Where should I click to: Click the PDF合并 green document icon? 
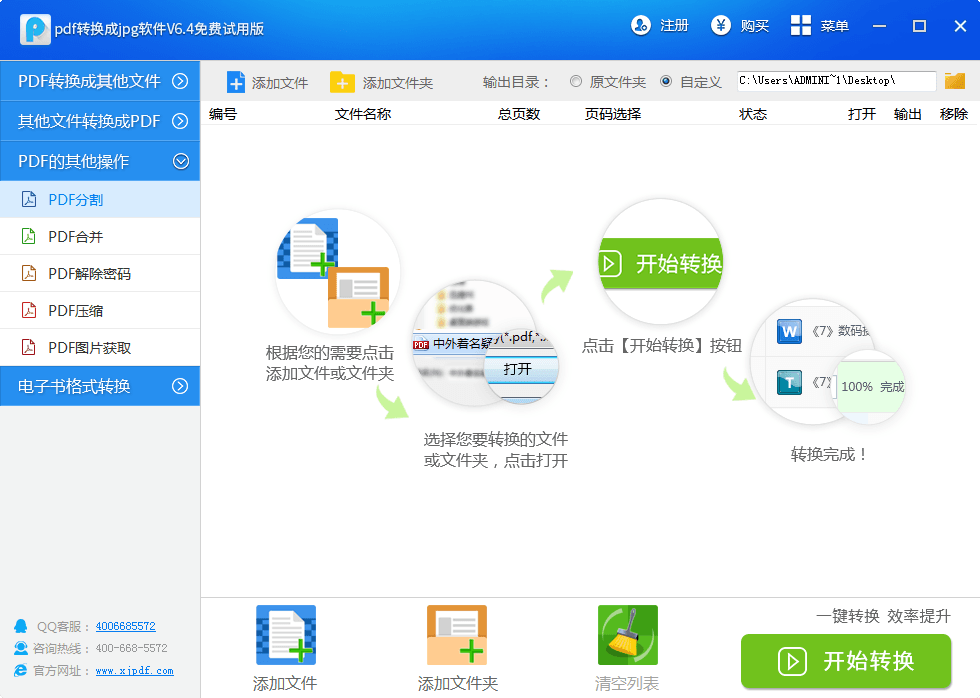(29, 236)
